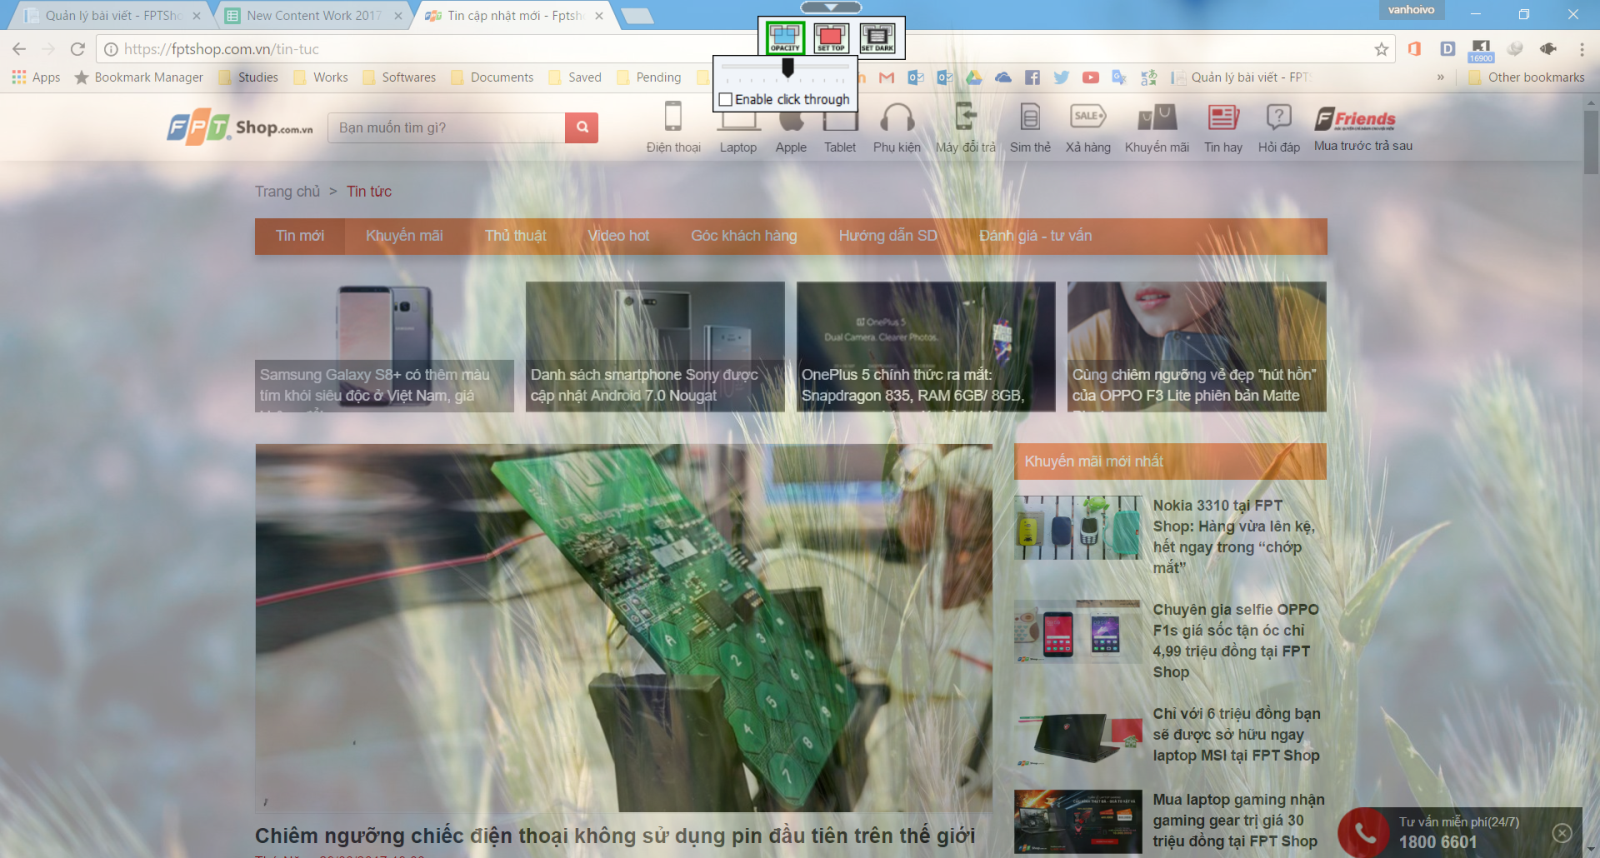Open the Pending bookmark folder
Viewport: 1600px width, 858px height.
tap(648, 77)
